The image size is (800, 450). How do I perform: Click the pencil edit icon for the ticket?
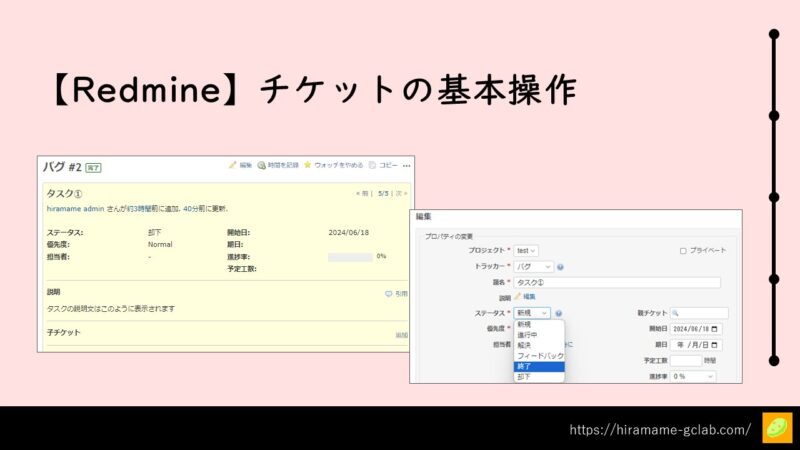tap(233, 165)
